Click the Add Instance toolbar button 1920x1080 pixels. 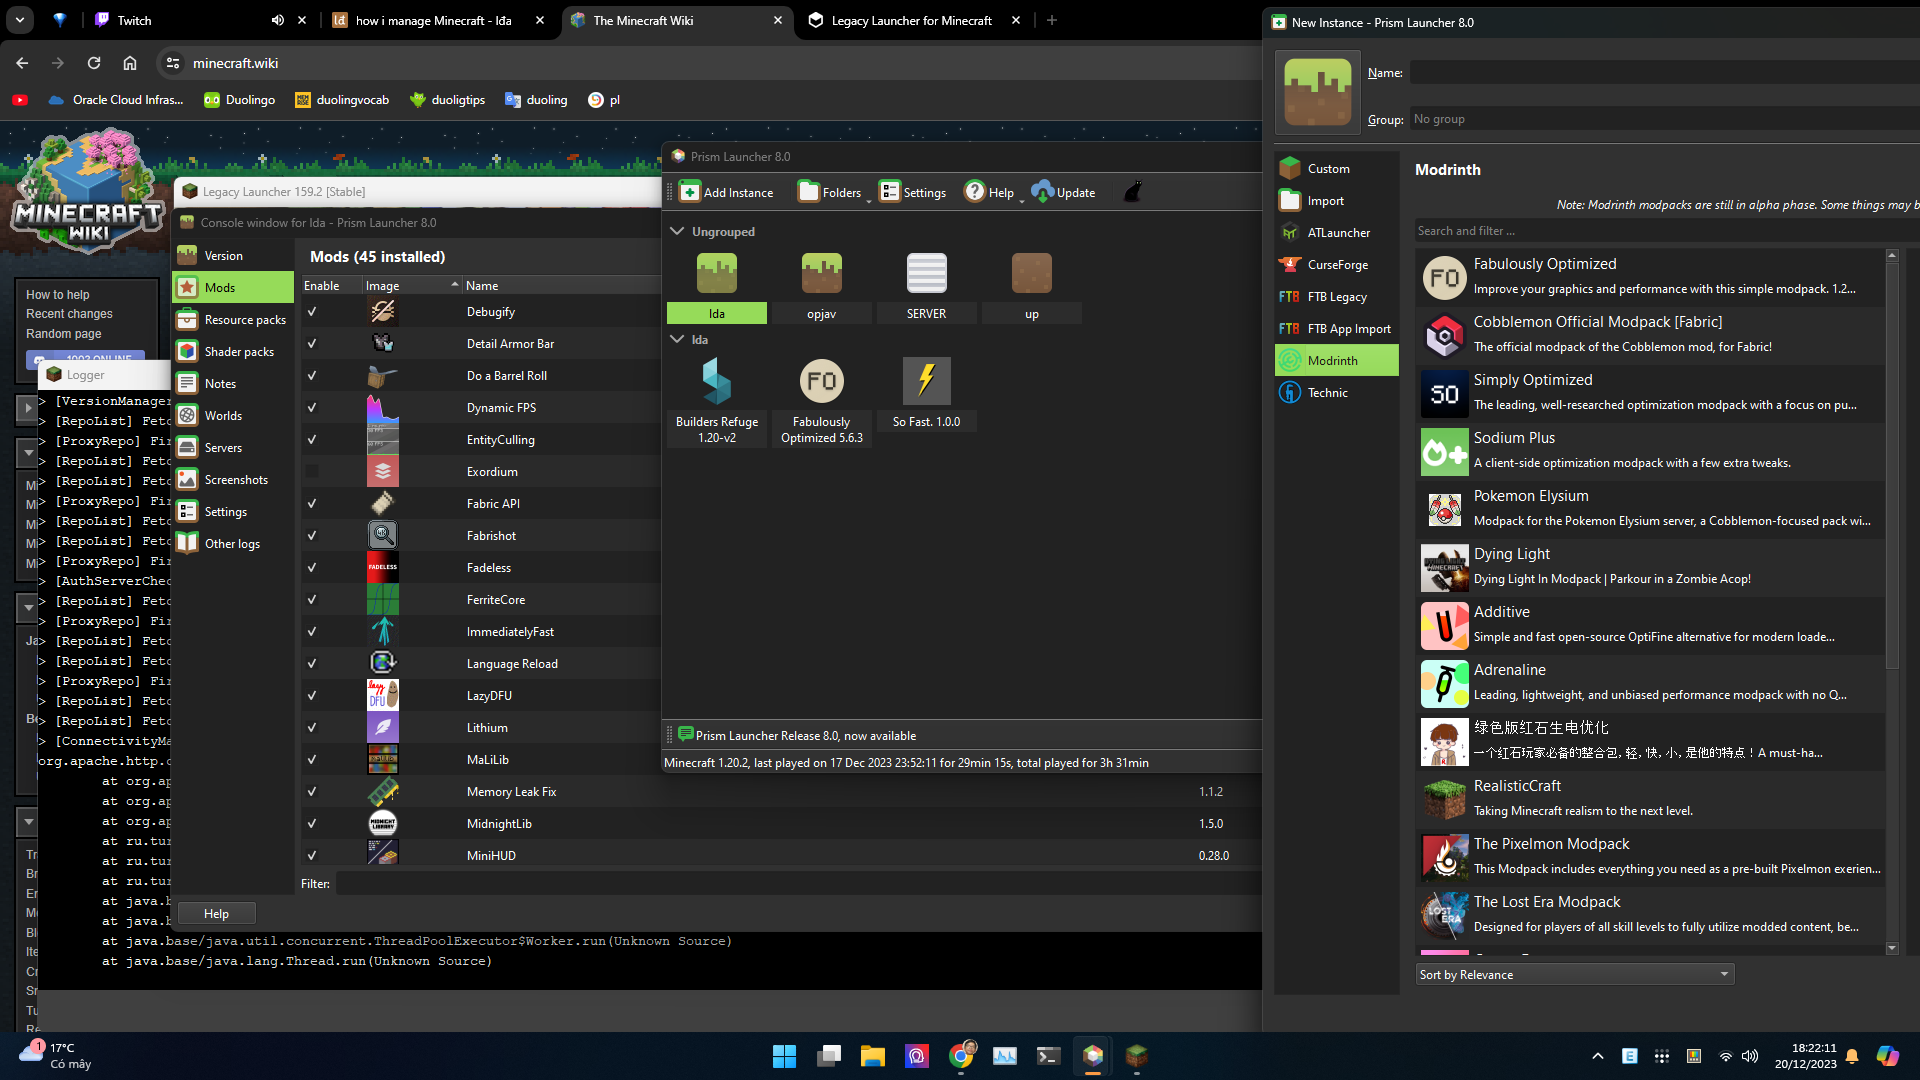727,192
